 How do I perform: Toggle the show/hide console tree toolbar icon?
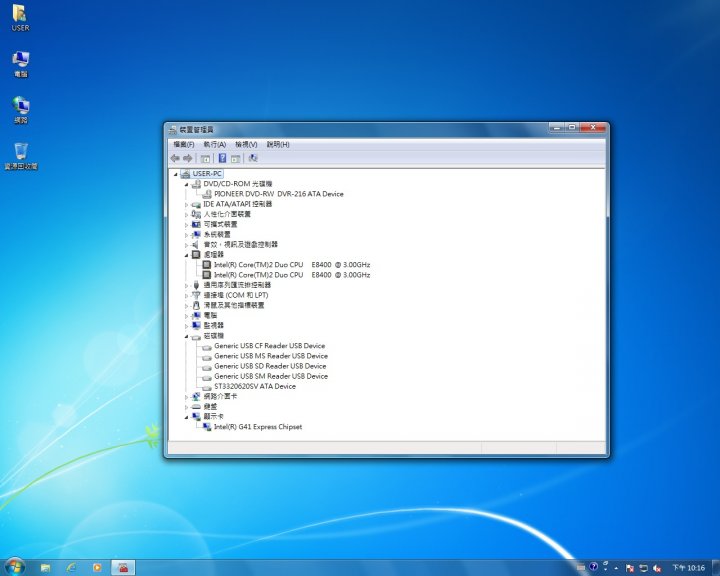point(205,158)
